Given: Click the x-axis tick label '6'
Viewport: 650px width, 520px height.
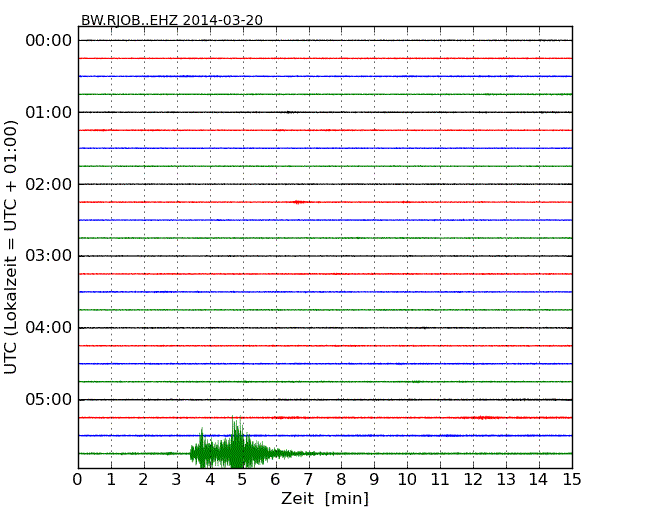Looking at the screenshot, I should 276,480.
